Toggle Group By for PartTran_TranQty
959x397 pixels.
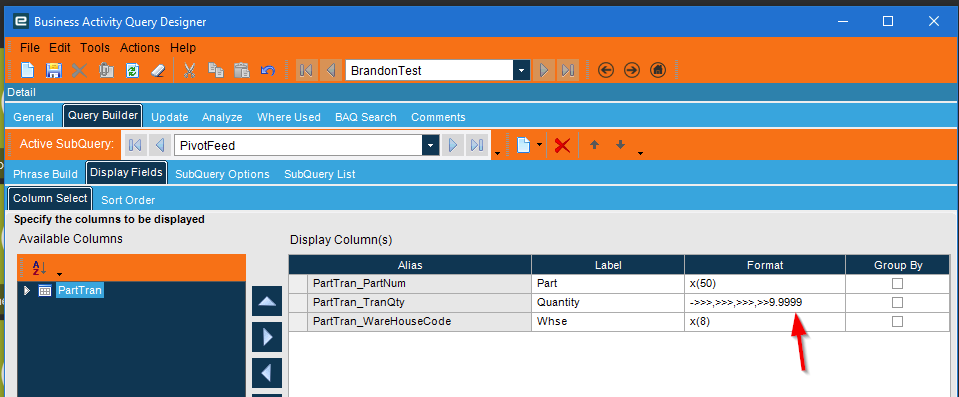897,302
